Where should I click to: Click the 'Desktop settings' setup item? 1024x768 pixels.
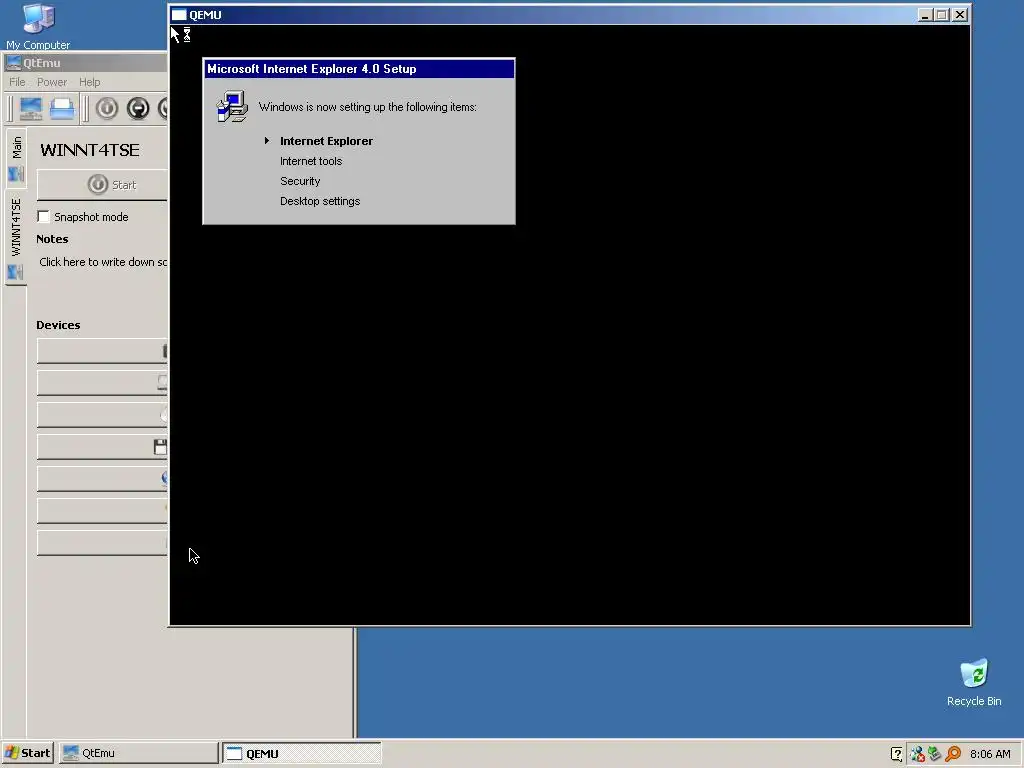[x=320, y=201]
